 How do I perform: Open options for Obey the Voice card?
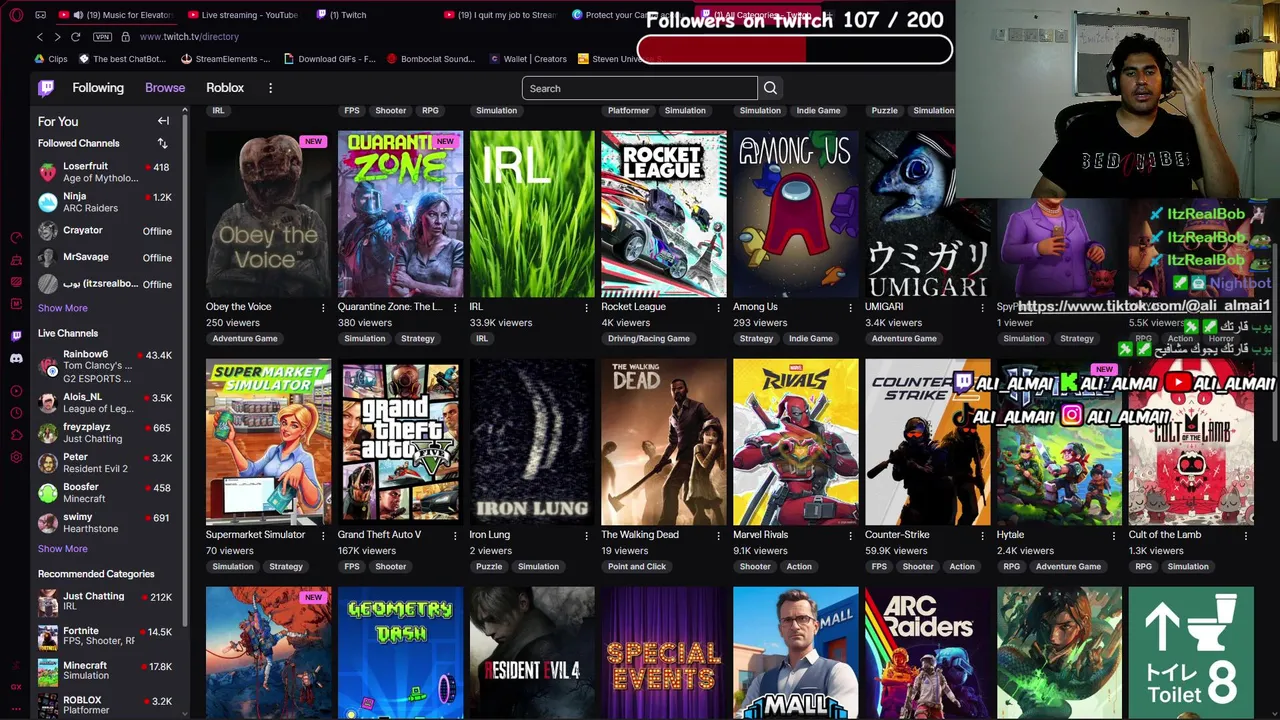point(322,307)
